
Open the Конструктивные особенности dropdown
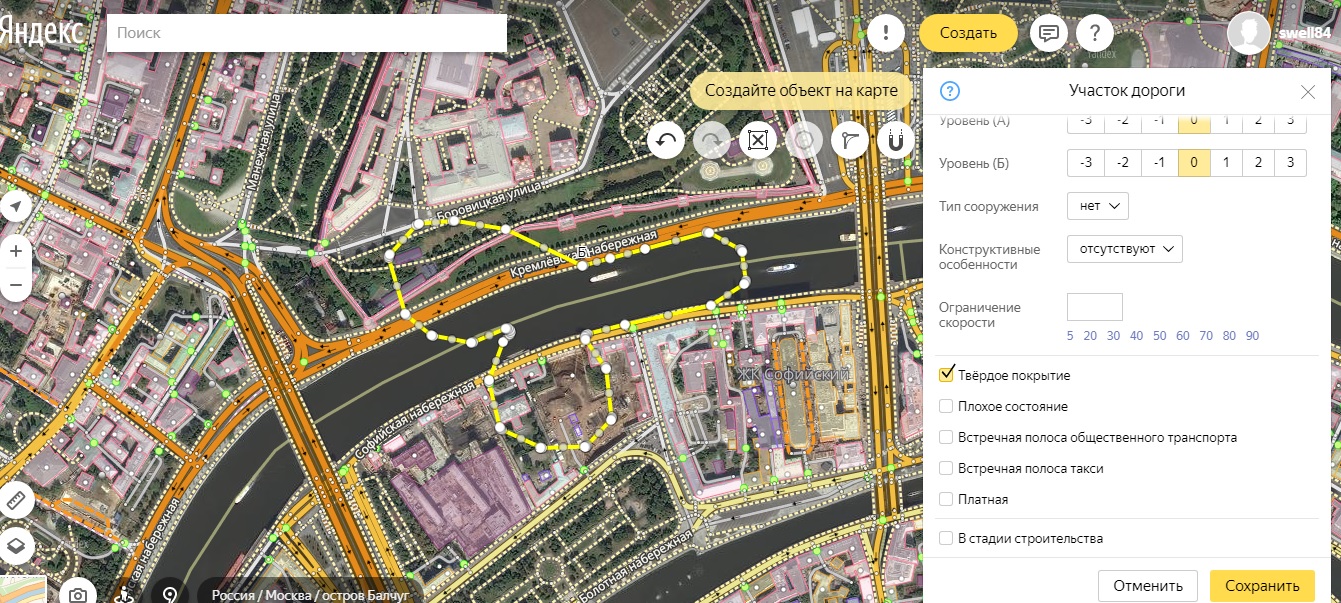pos(1125,249)
